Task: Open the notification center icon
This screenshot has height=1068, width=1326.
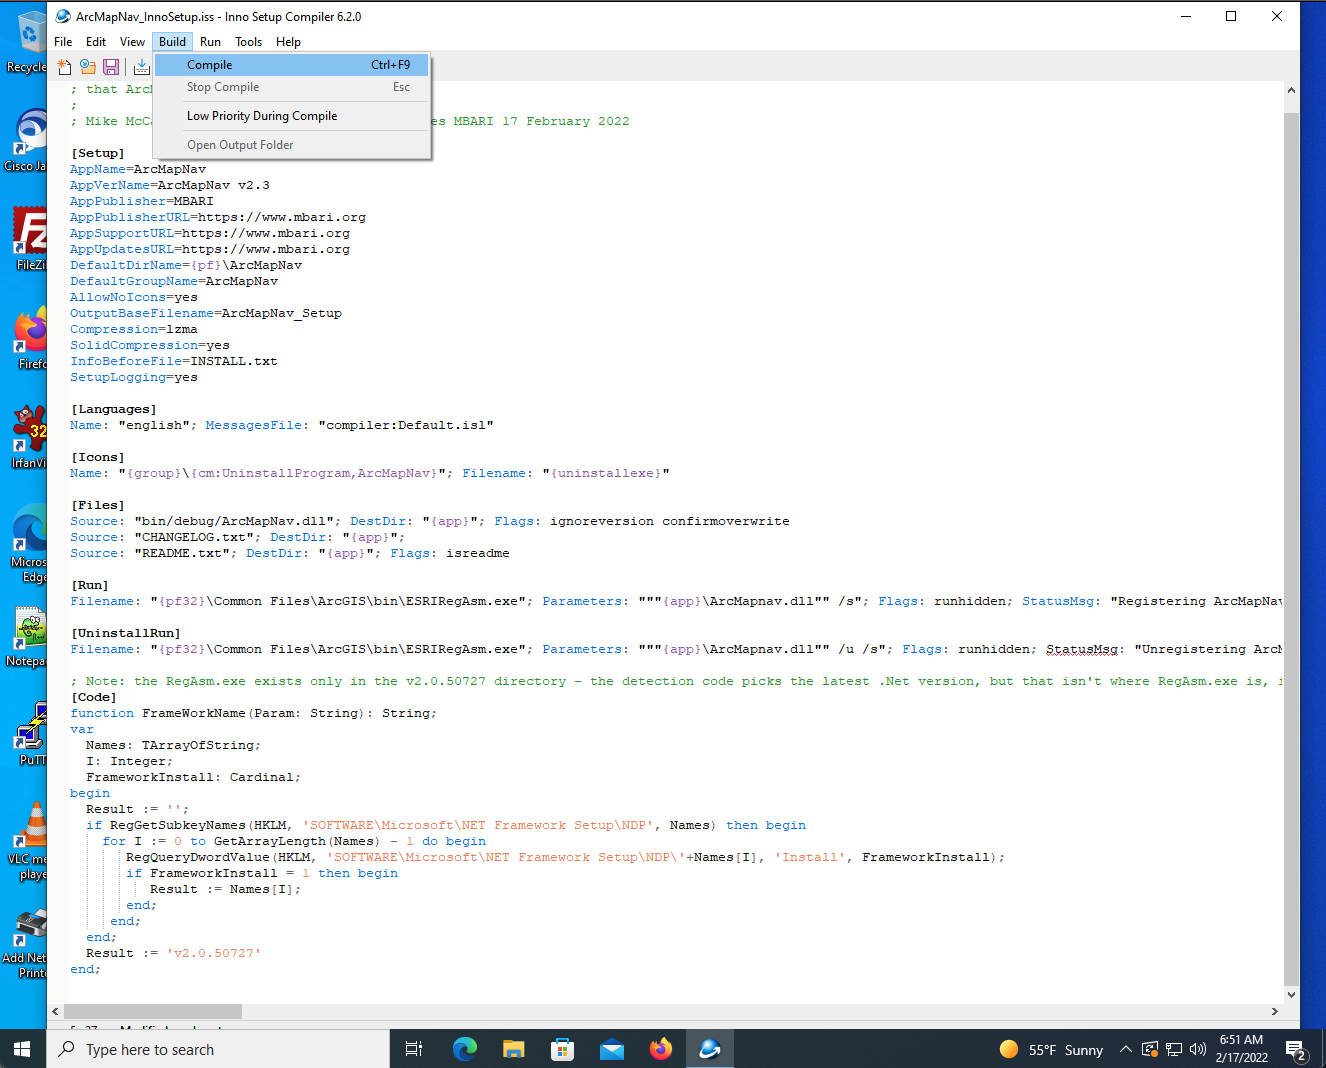Action: coord(1297,1050)
